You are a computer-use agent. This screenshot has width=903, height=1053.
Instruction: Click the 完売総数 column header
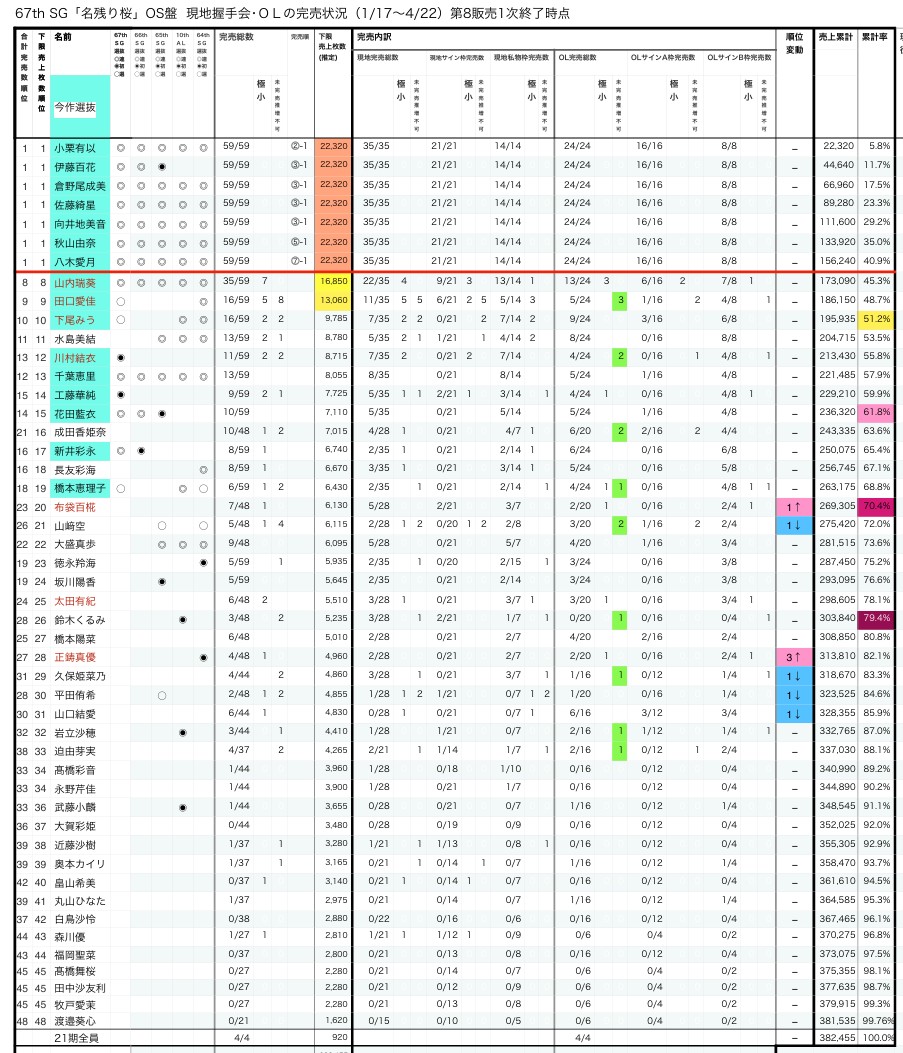coord(236,36)
